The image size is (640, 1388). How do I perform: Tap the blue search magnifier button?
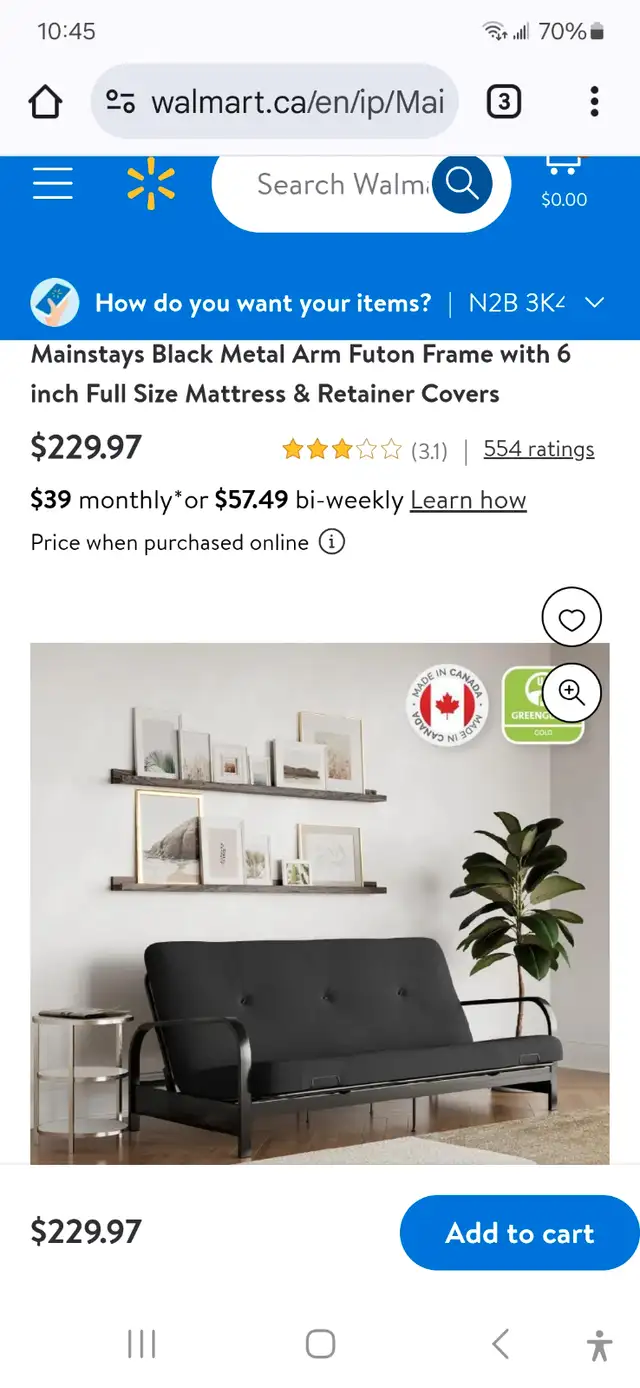(462, 184)
